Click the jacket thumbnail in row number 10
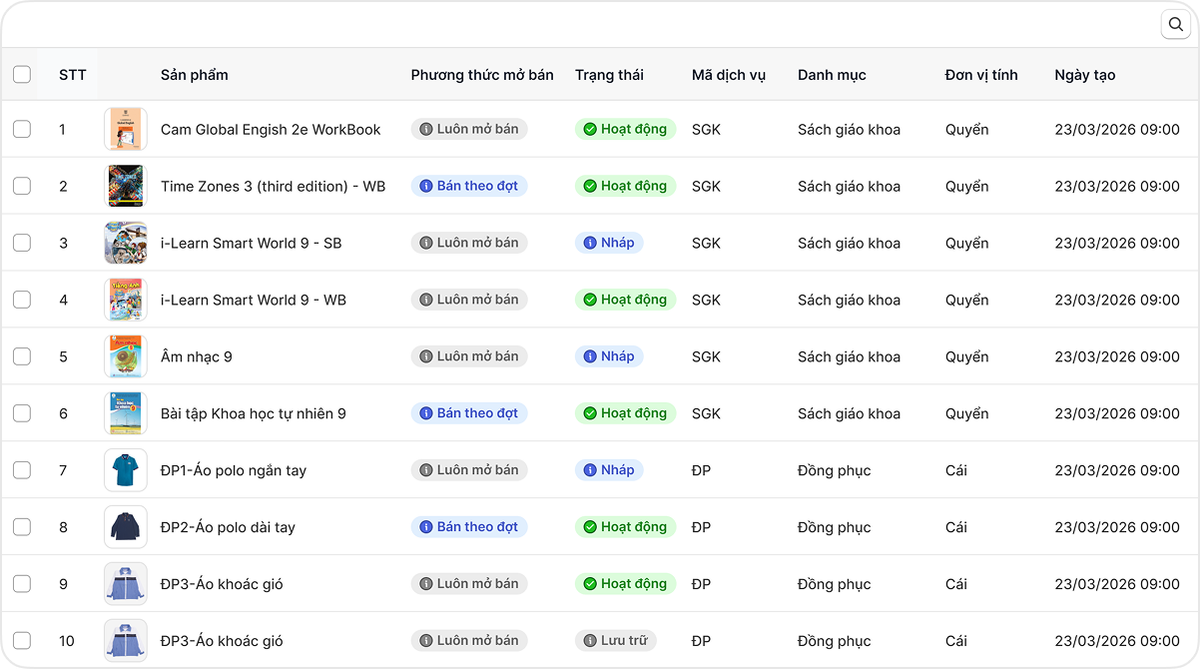This screenshot has height=669, width=1200. pos(126,641)
